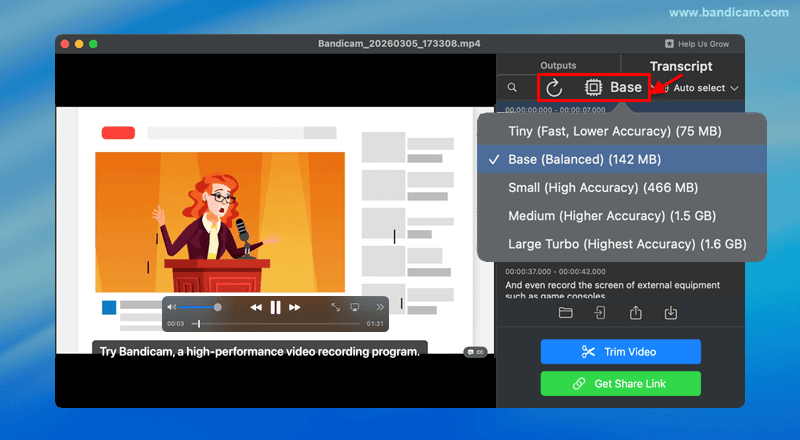Click the volume slider in the player
This screenshot has height=440, width=800.
[200, 307]
